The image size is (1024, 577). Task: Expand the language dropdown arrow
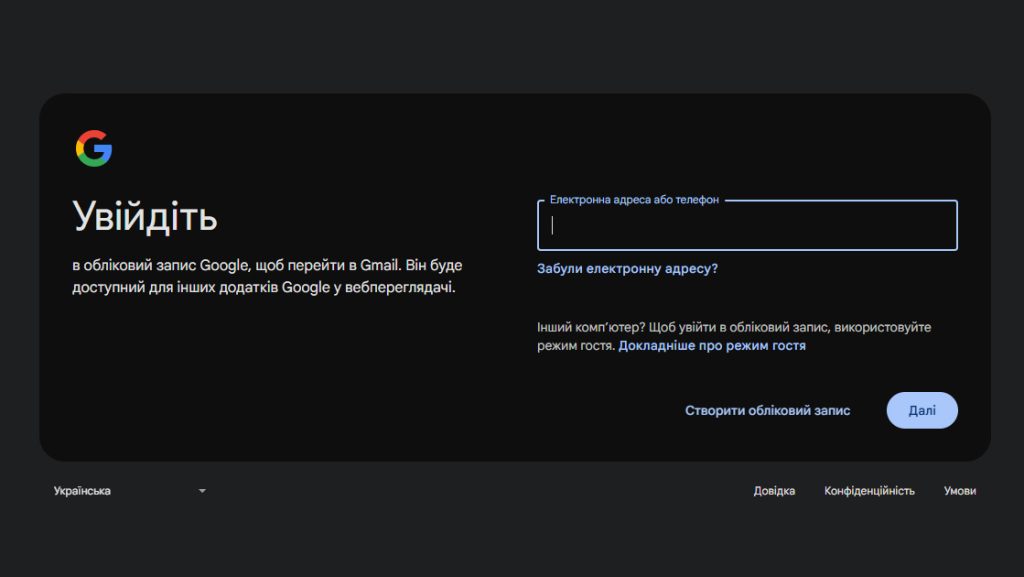coord(202,491)
